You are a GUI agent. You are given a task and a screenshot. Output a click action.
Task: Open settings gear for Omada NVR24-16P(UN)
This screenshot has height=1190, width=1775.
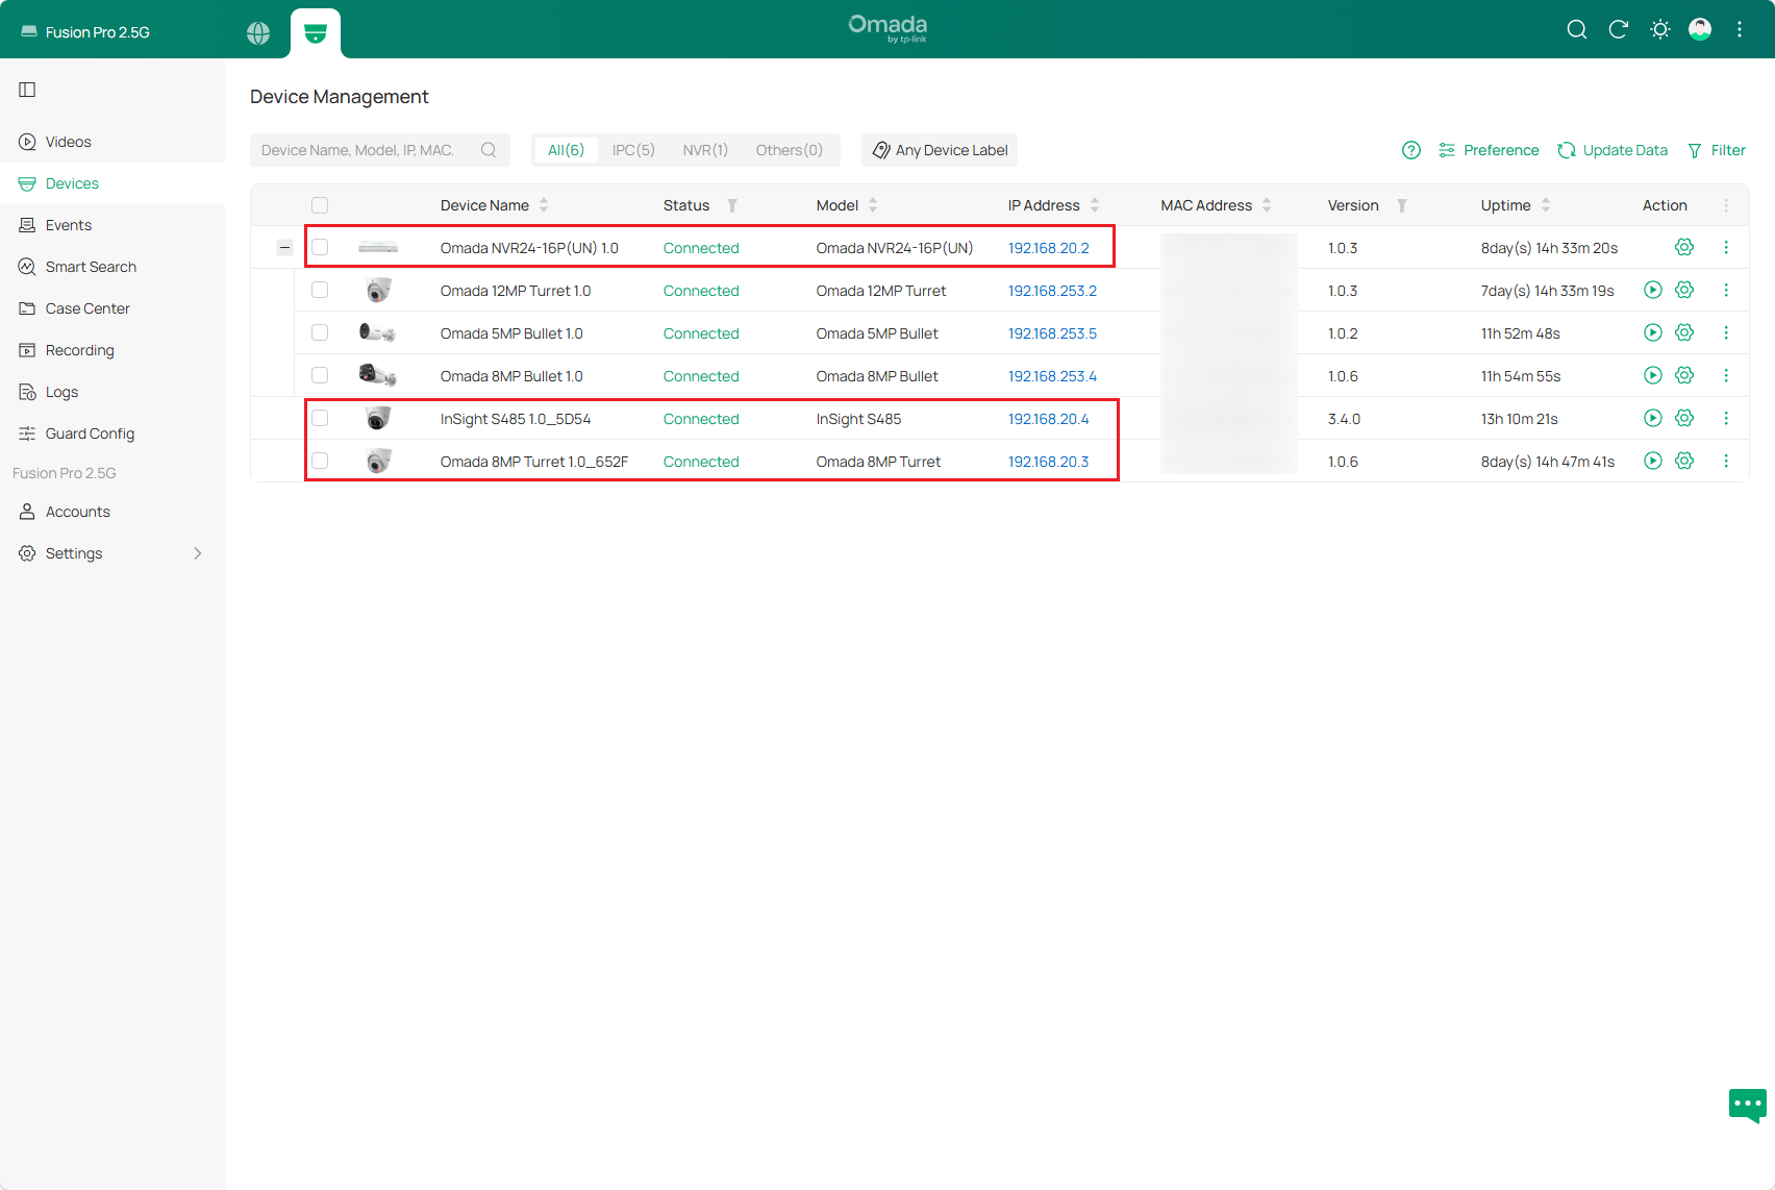pyautogui.click(x=1684, y=247)
